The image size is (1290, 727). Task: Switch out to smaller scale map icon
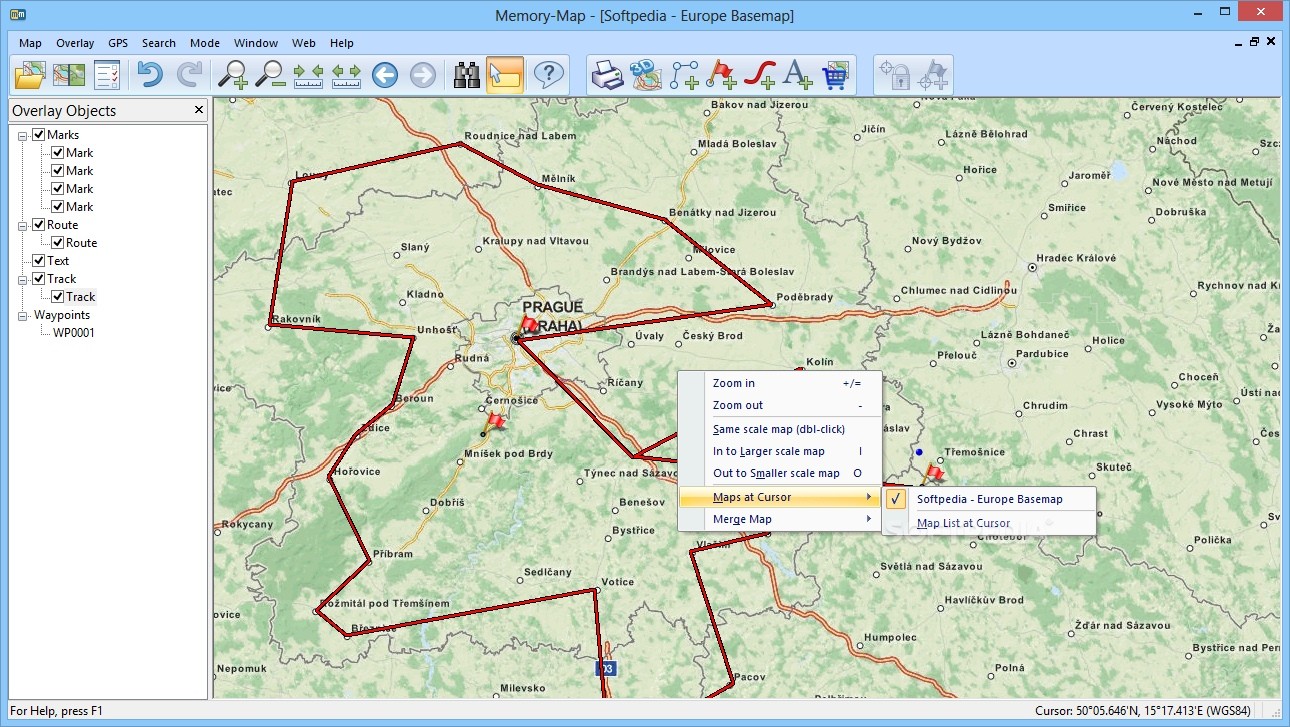tap(346, 75)
